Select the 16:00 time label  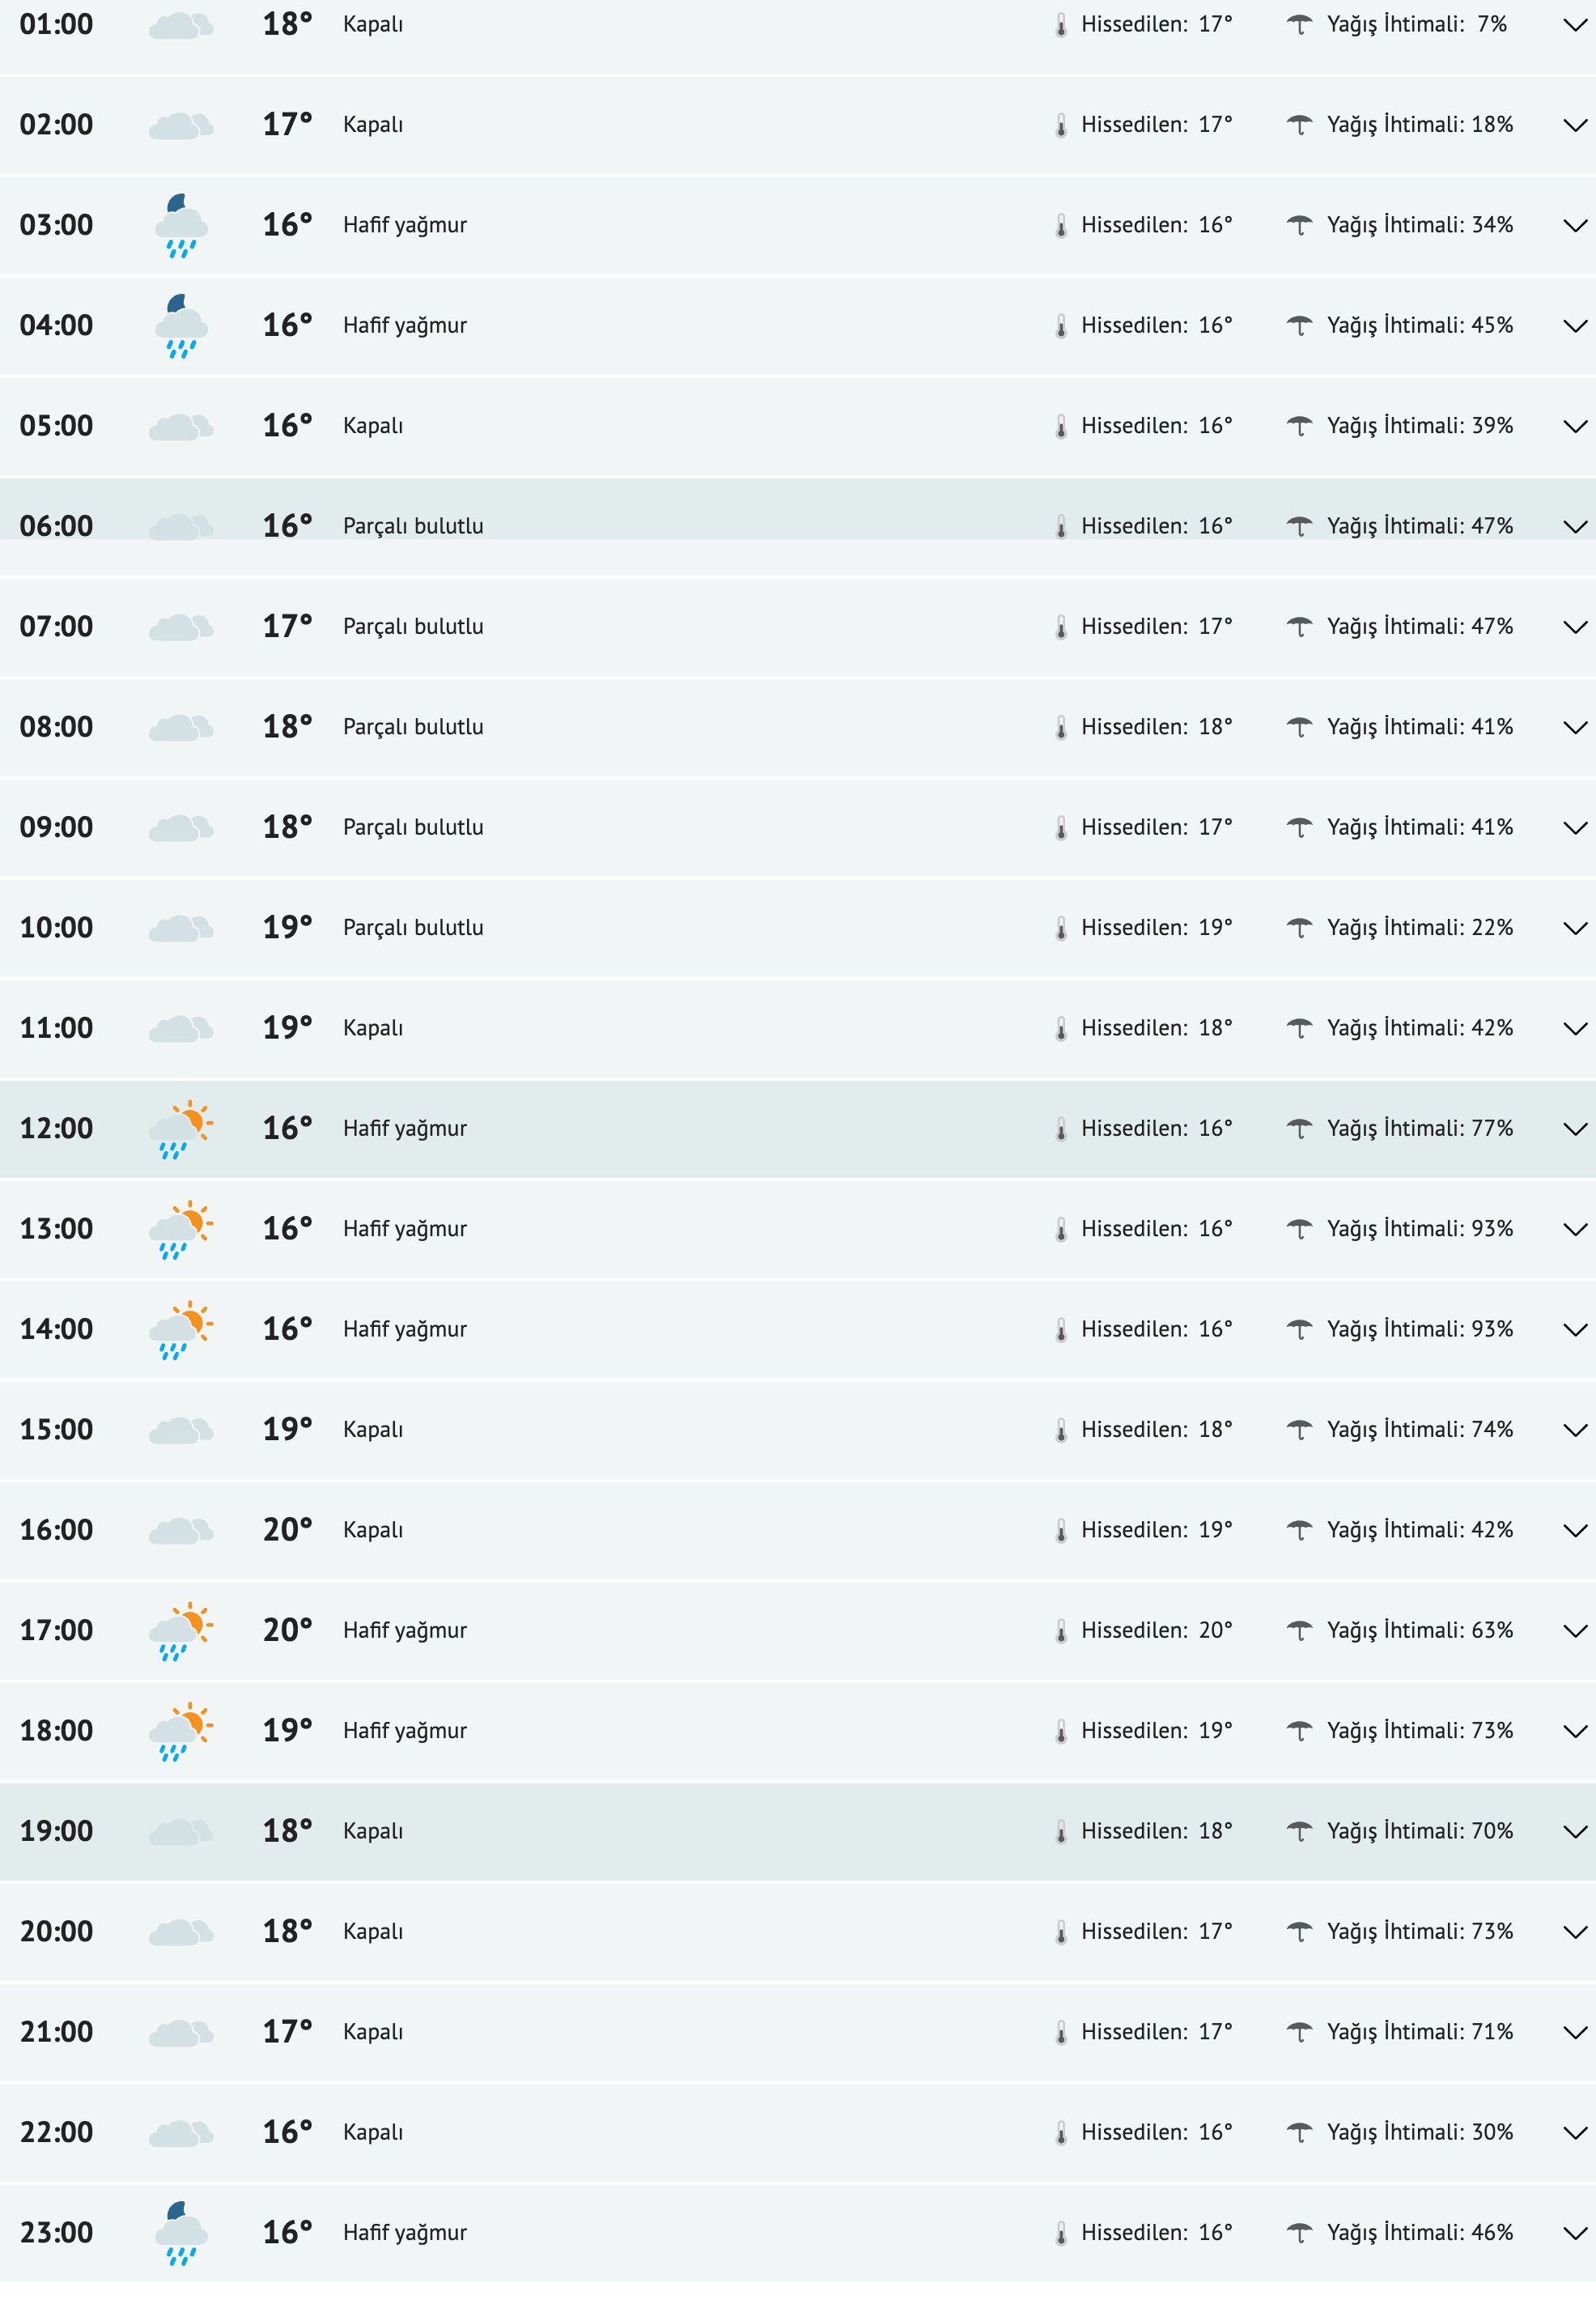(x=56, y=1530)
